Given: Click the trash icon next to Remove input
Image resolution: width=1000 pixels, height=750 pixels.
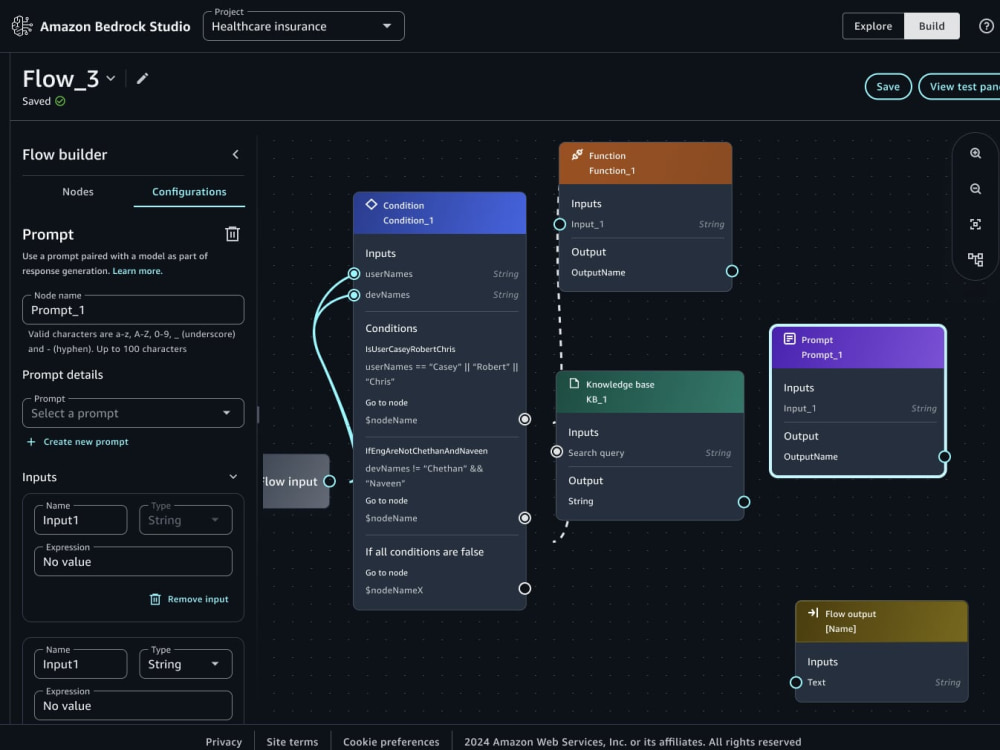Looking at the screenshot, I should tap(155, 599).
